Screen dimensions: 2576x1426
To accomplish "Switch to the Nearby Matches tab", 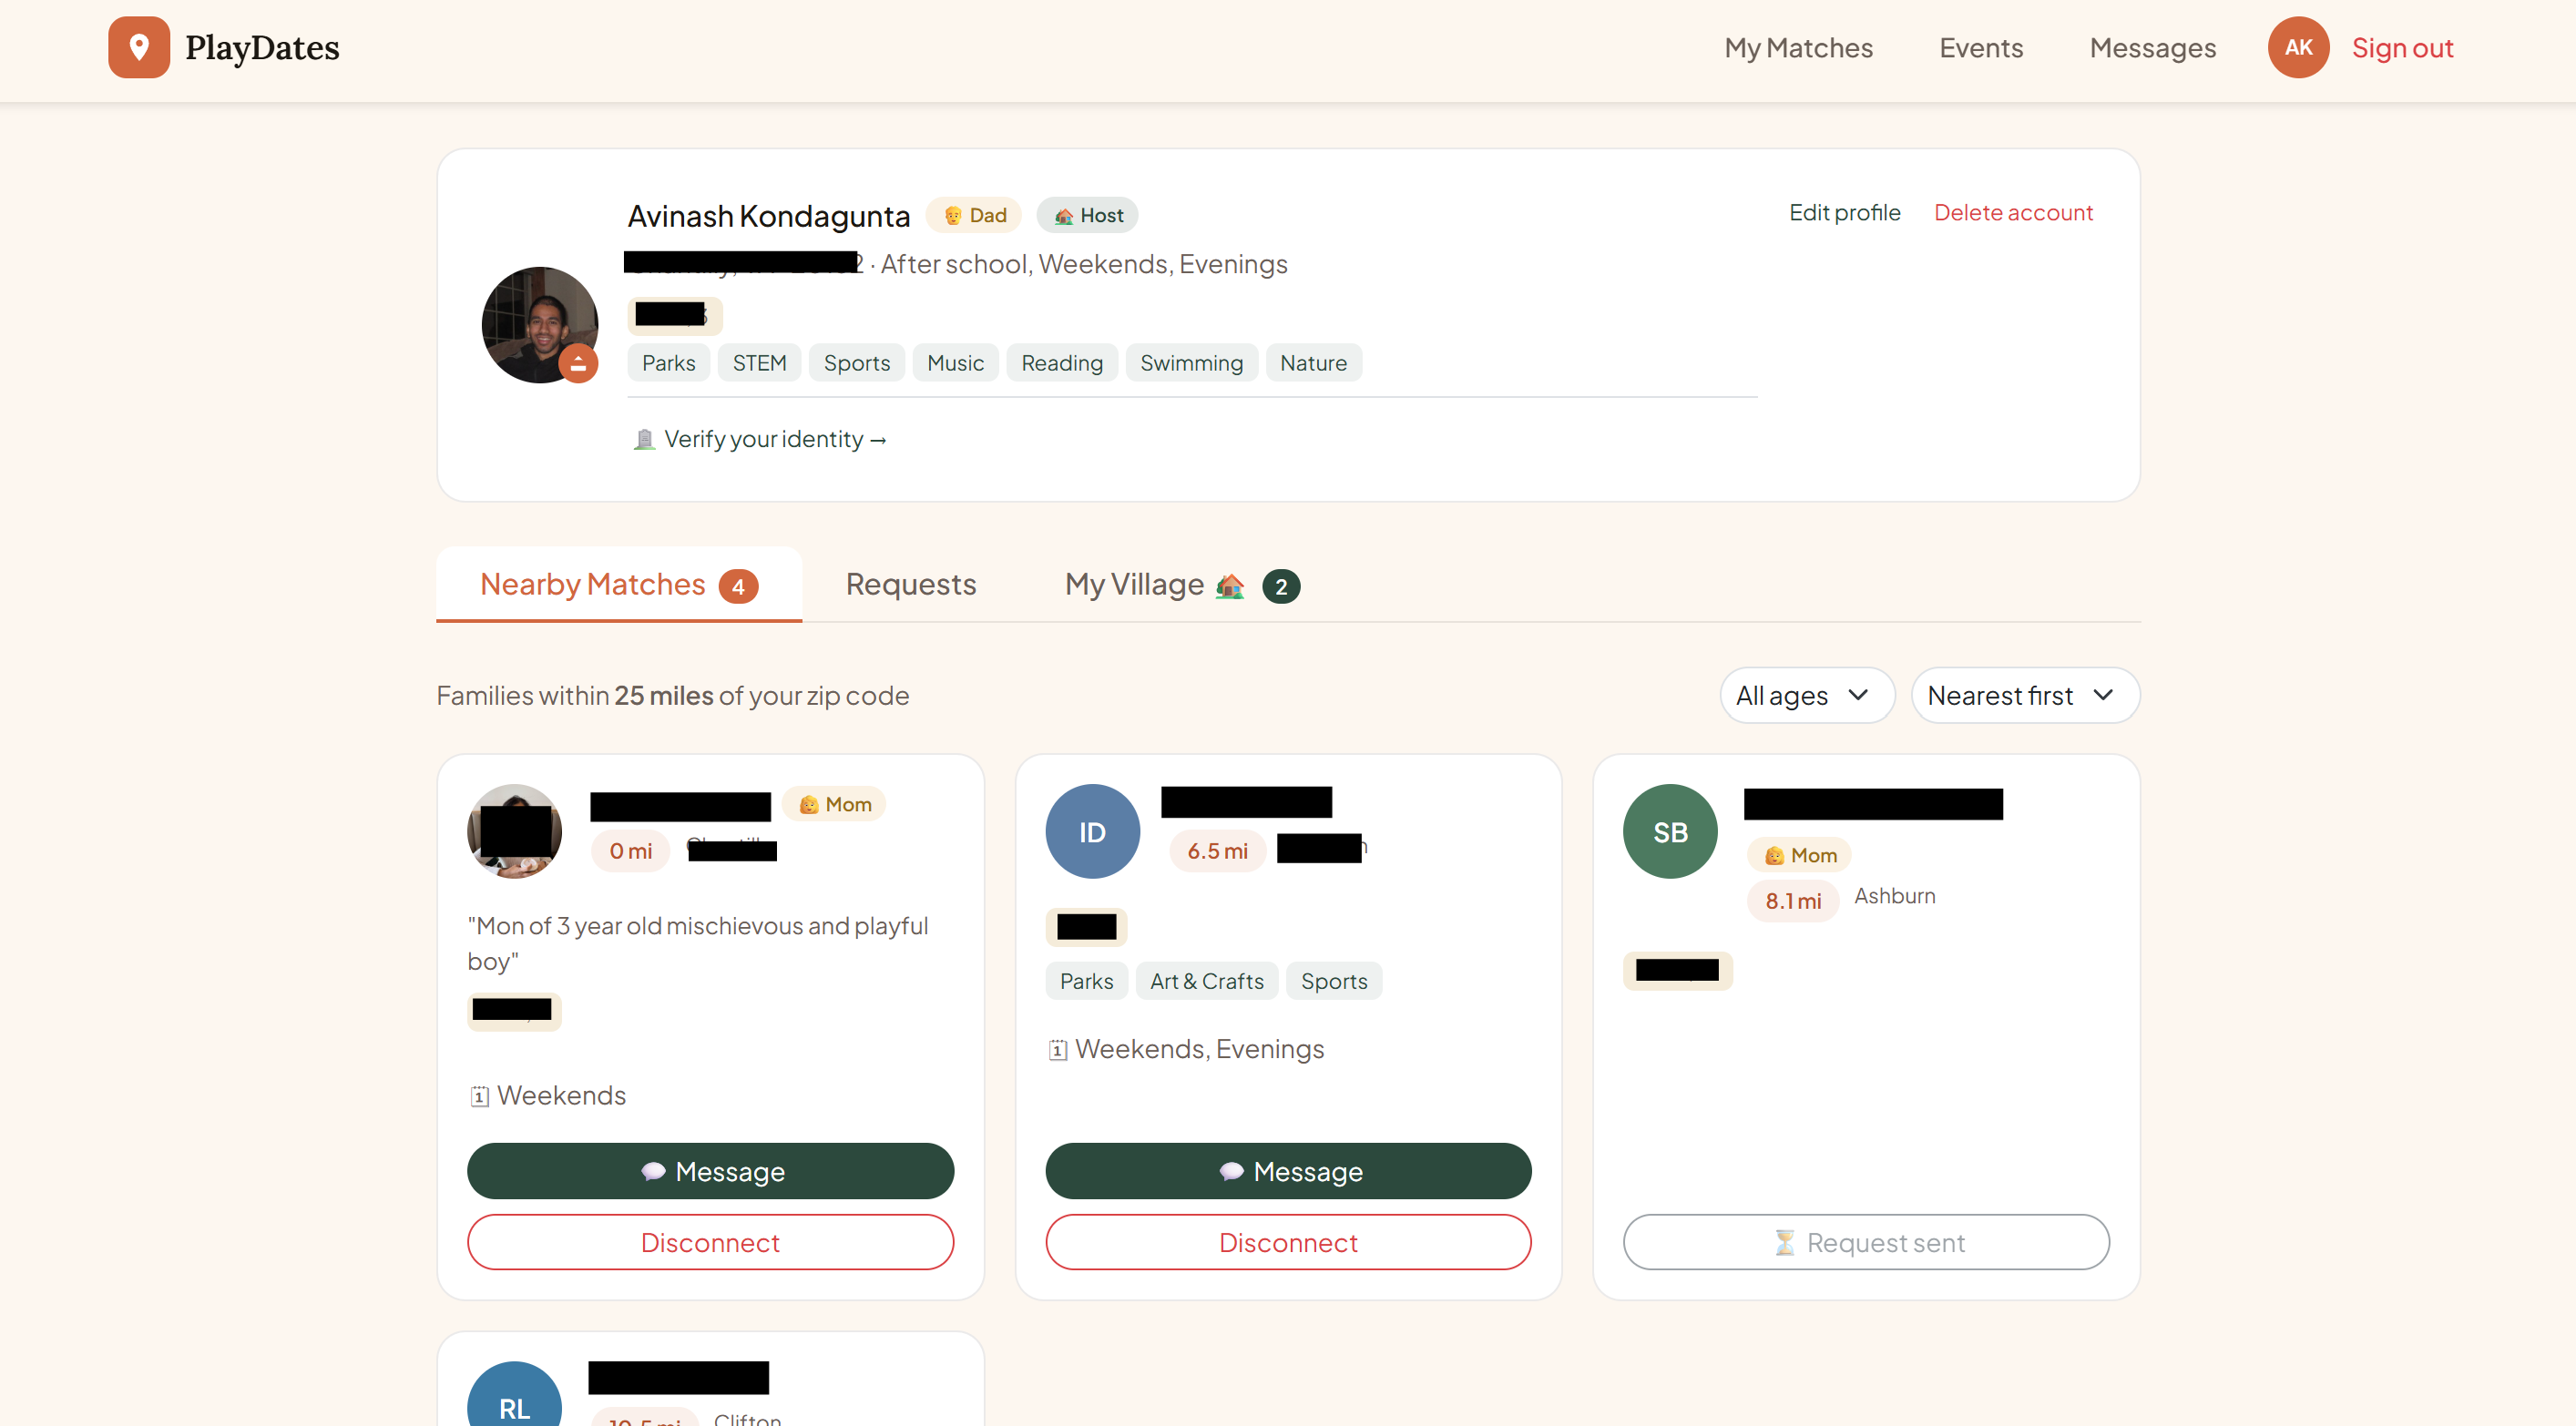I will (618, 584).
